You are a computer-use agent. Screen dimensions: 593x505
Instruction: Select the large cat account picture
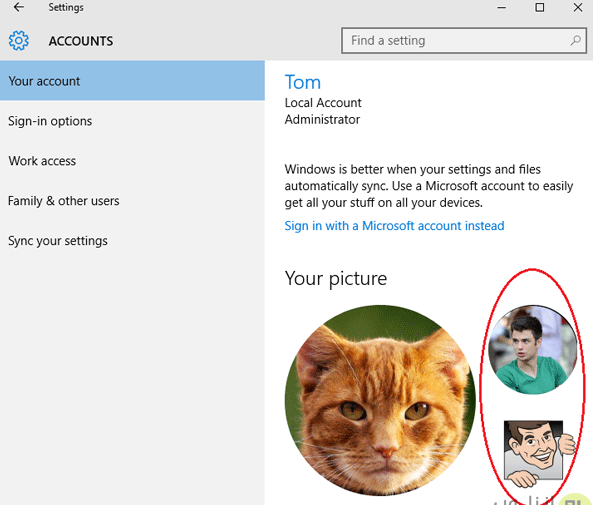[380, 400]
